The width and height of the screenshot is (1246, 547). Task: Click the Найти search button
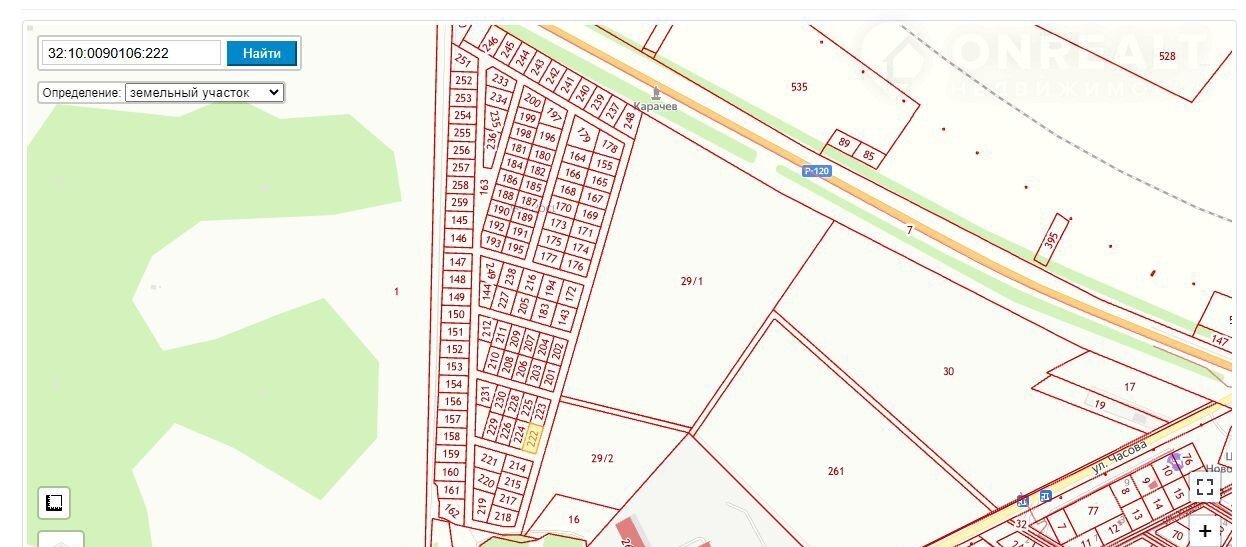[x=262, y=53]
